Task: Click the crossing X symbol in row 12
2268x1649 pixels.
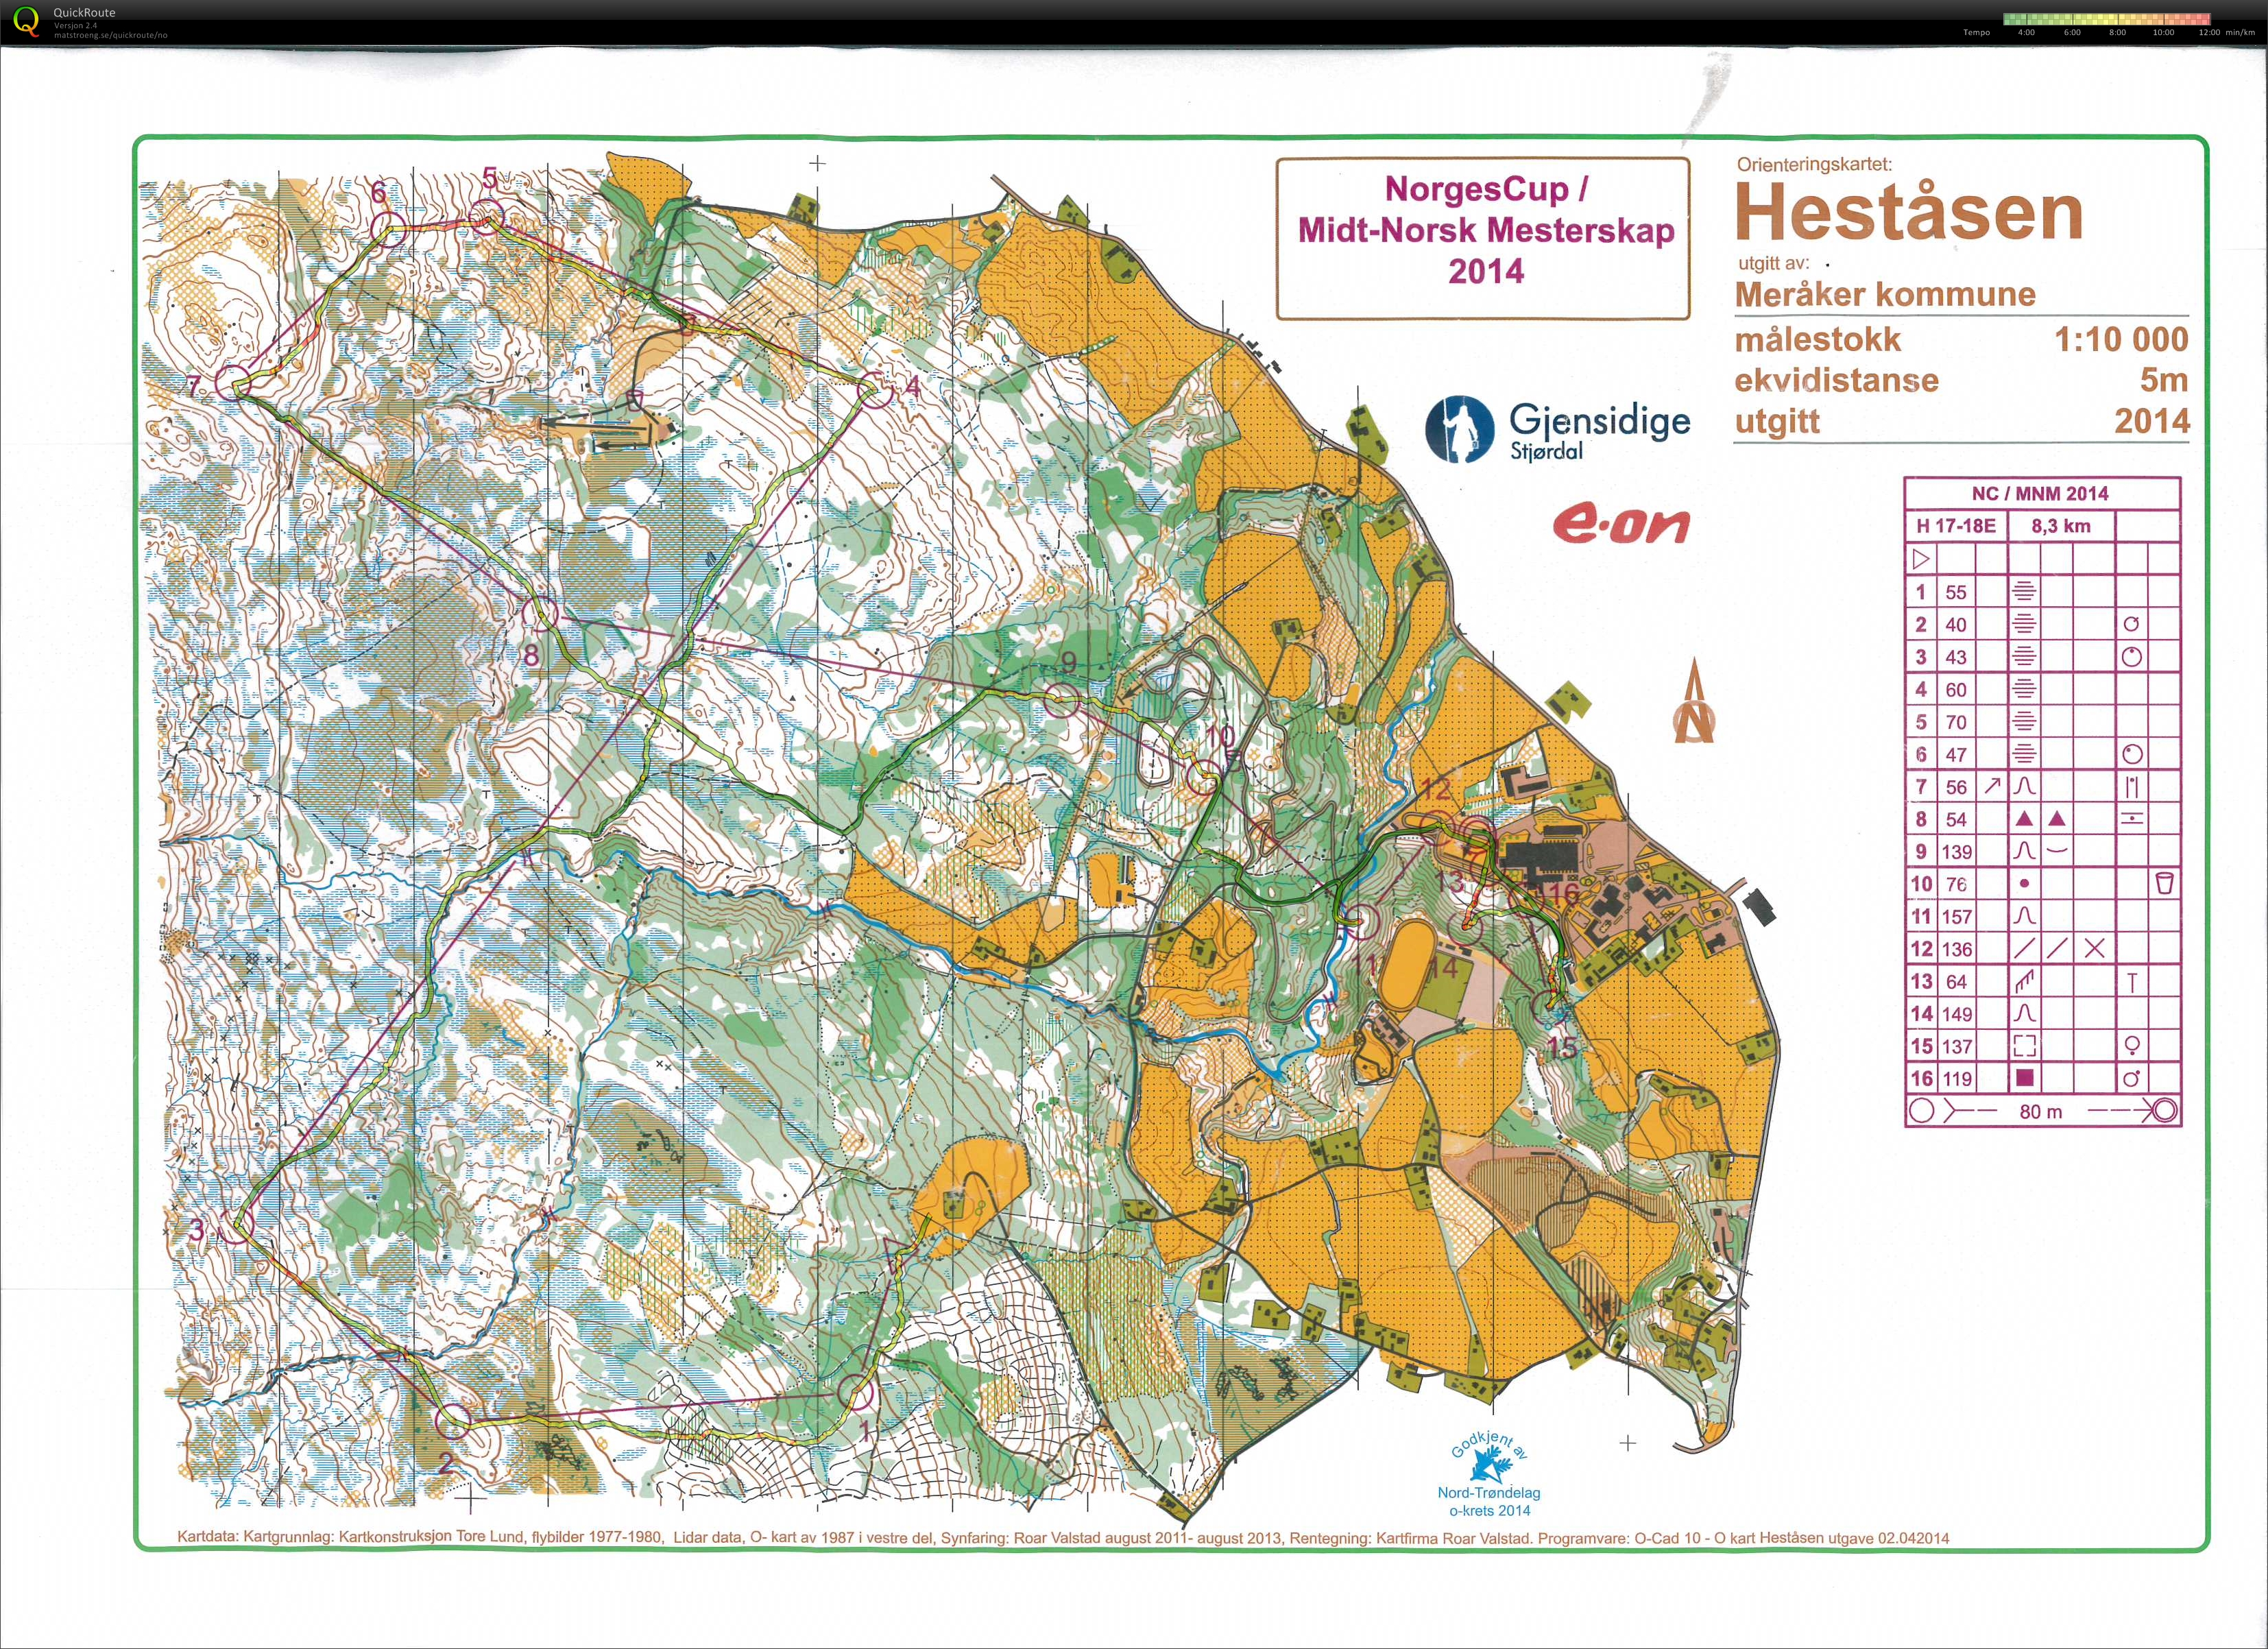Action: click(2094, 948)
